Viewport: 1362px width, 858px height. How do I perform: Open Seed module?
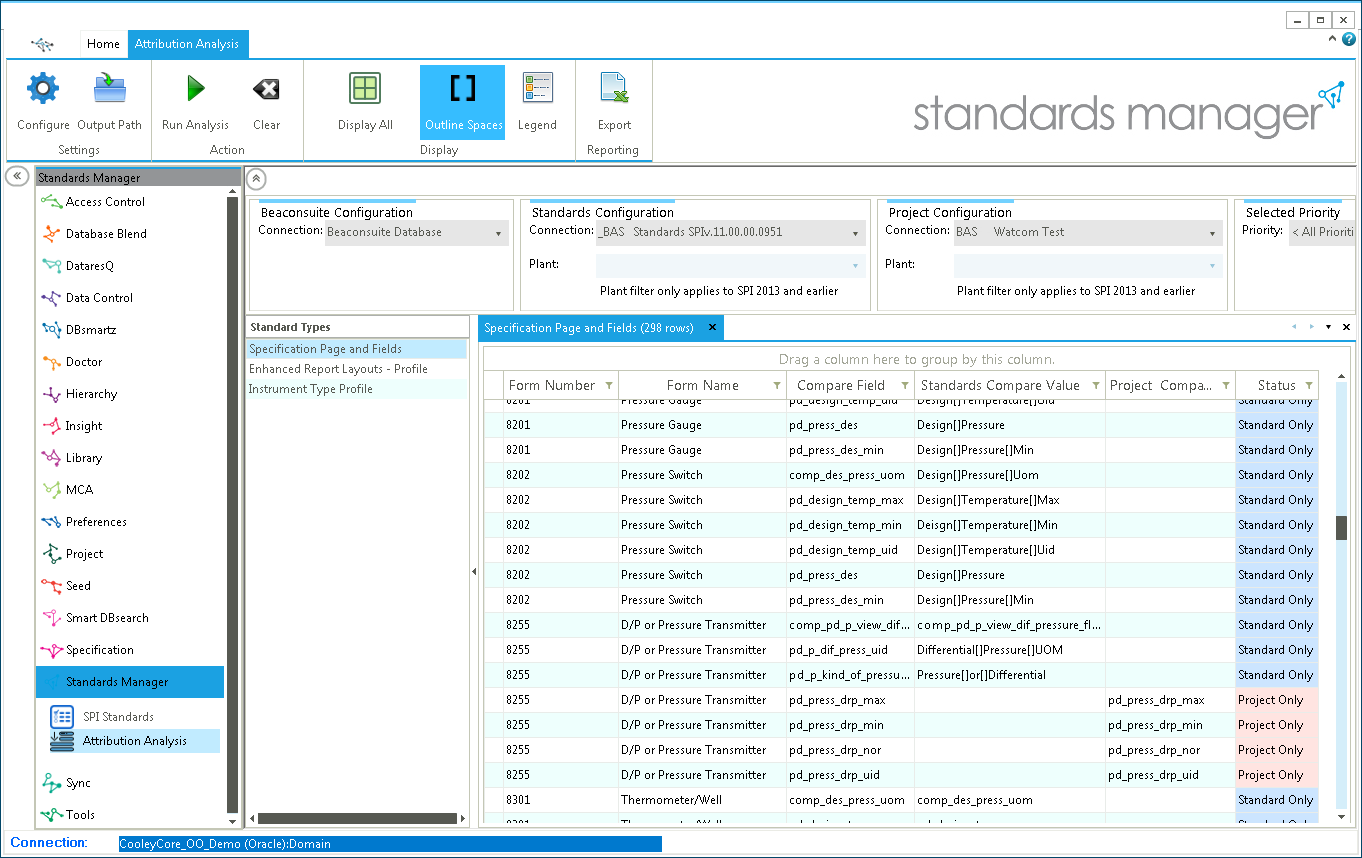pos(78,586)
